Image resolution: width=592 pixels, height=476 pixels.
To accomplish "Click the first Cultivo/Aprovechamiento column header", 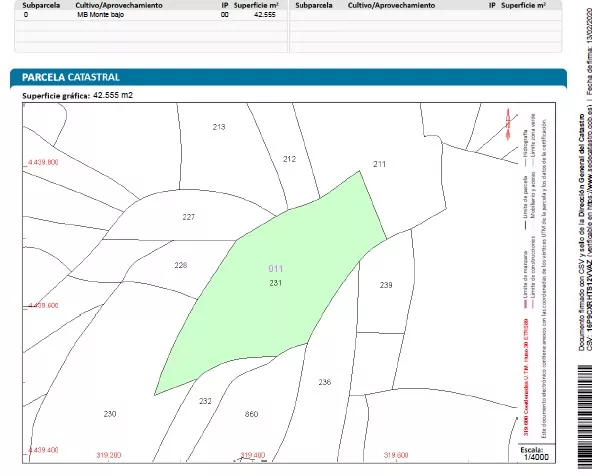I will pos(119,5).
